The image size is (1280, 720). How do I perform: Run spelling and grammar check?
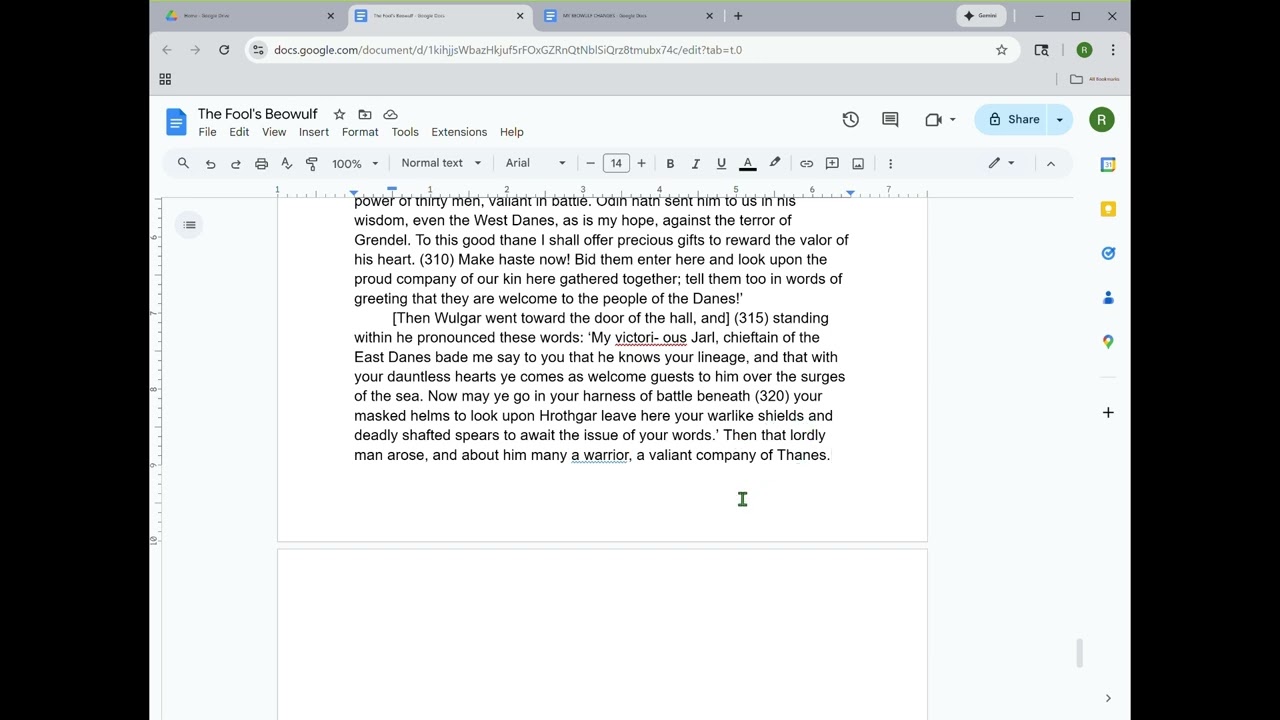tap(286, 163)
